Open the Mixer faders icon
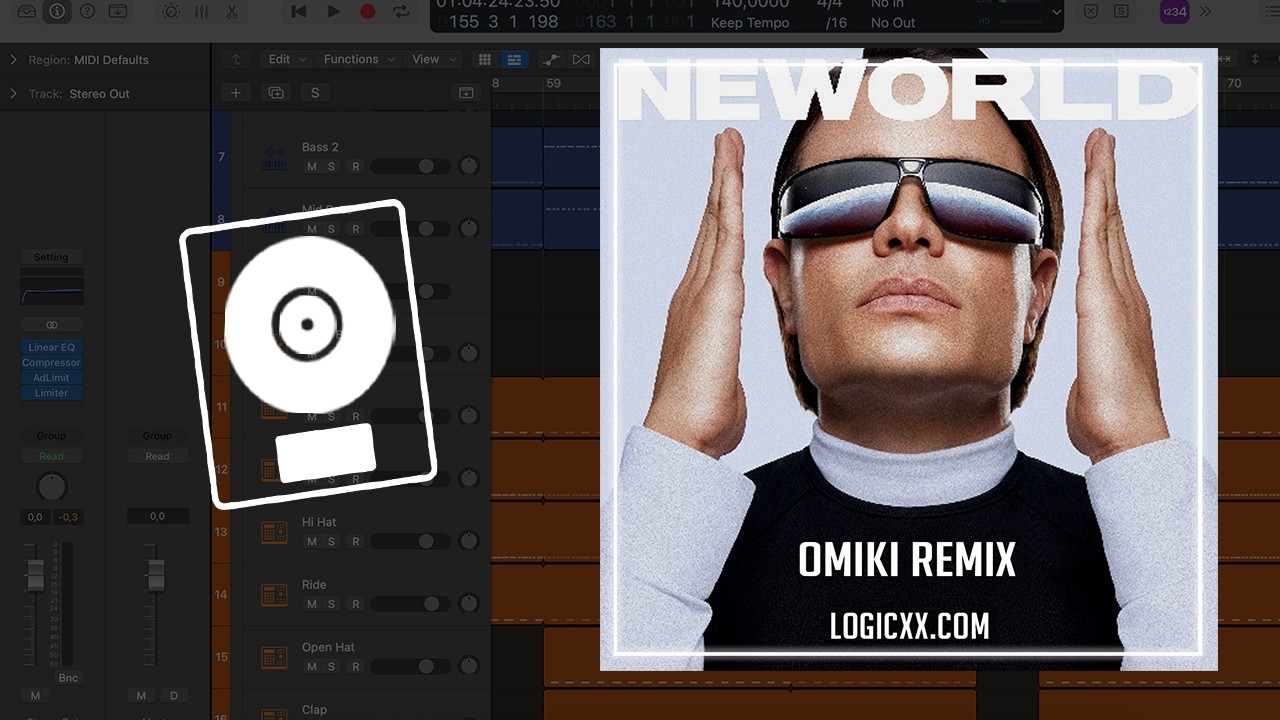1280x720 pixels. (x=201, y=11)
